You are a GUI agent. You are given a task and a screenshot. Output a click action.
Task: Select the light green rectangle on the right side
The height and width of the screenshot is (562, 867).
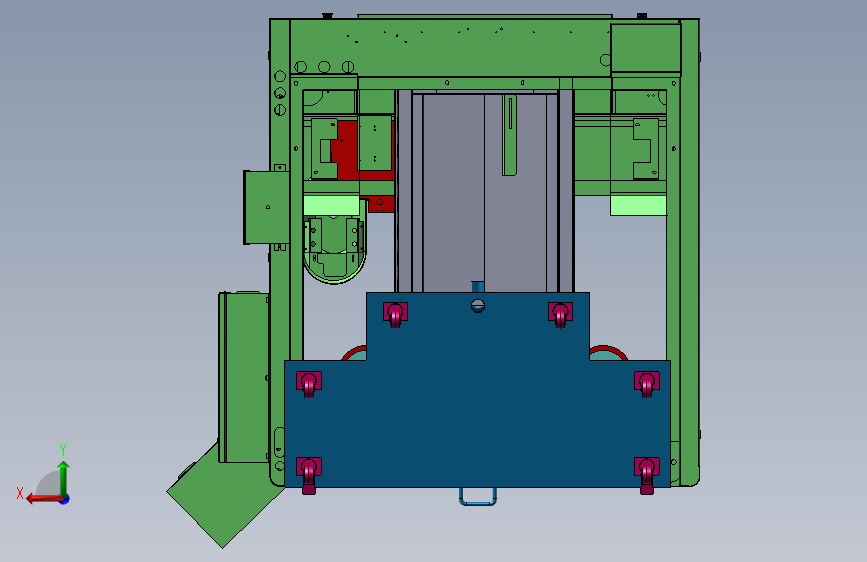638,205
